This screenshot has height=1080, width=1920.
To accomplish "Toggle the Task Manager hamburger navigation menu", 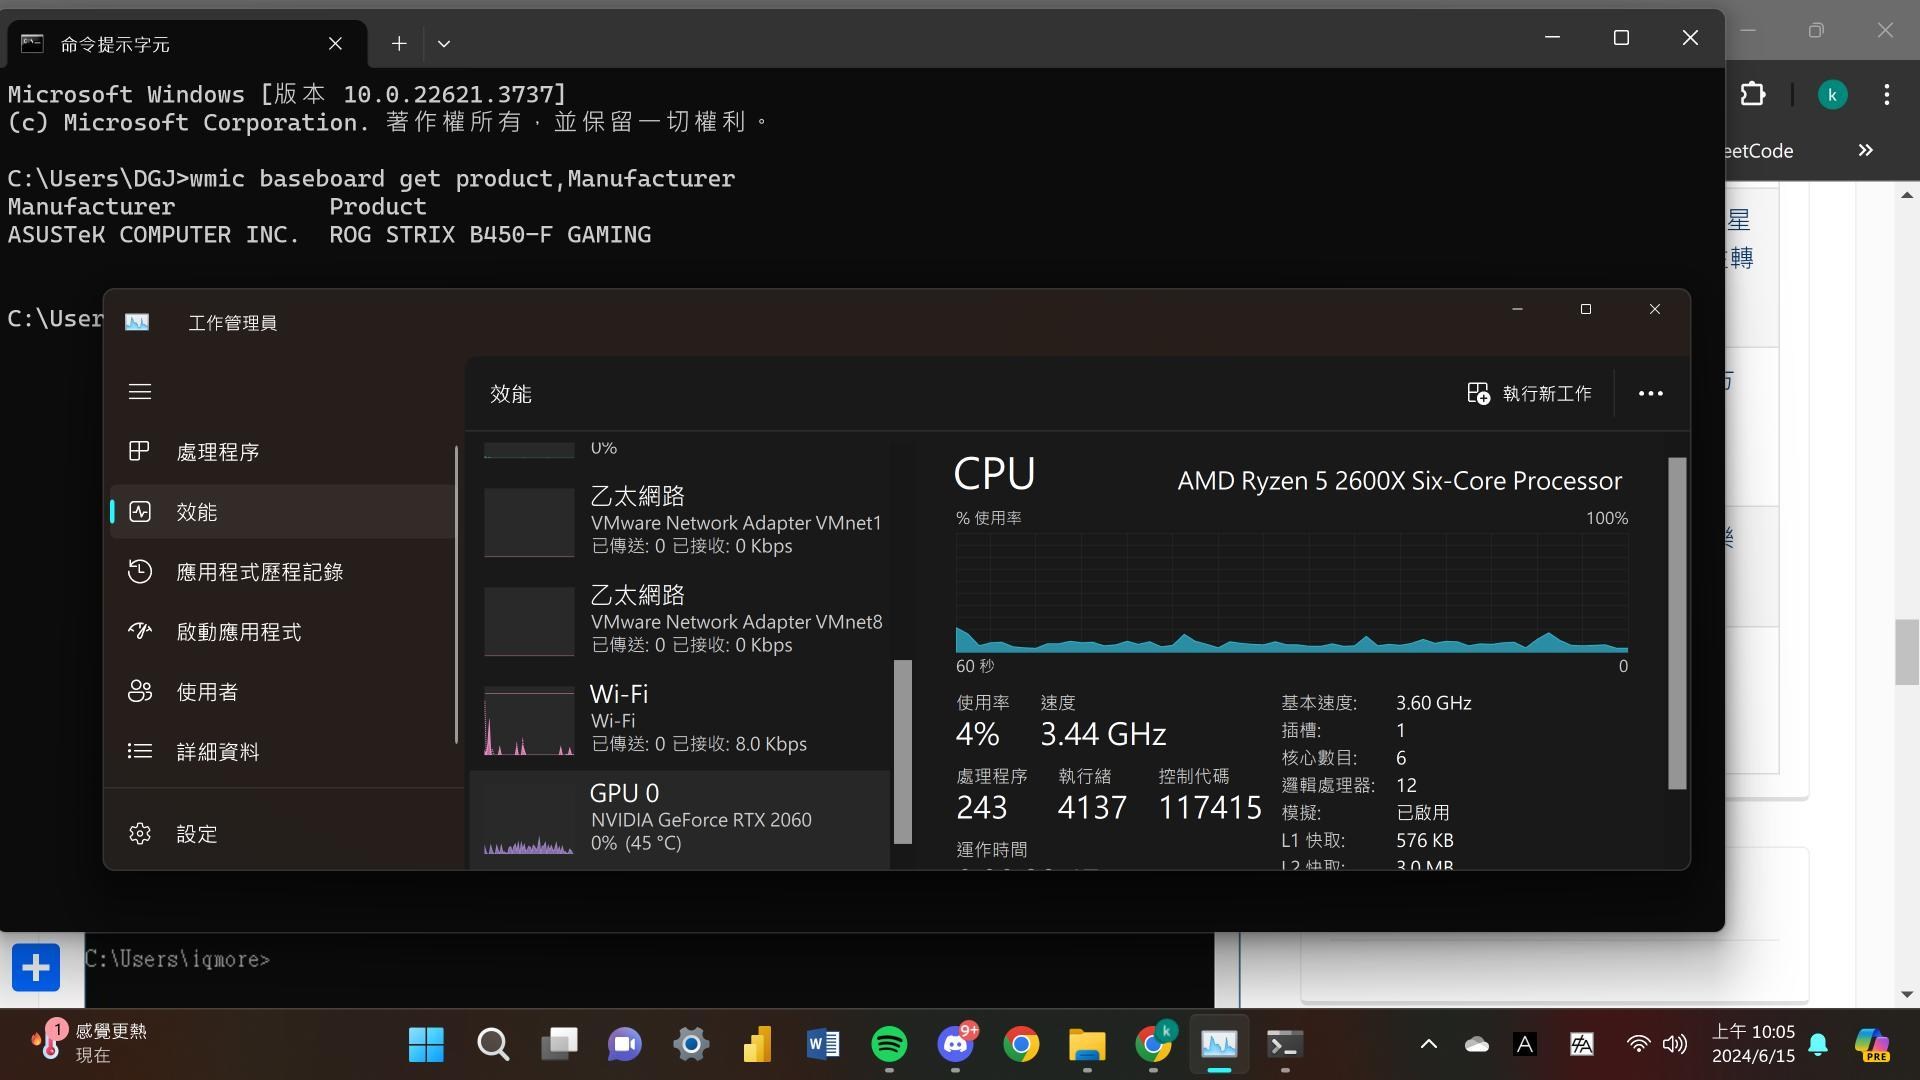I will (140, 392).
